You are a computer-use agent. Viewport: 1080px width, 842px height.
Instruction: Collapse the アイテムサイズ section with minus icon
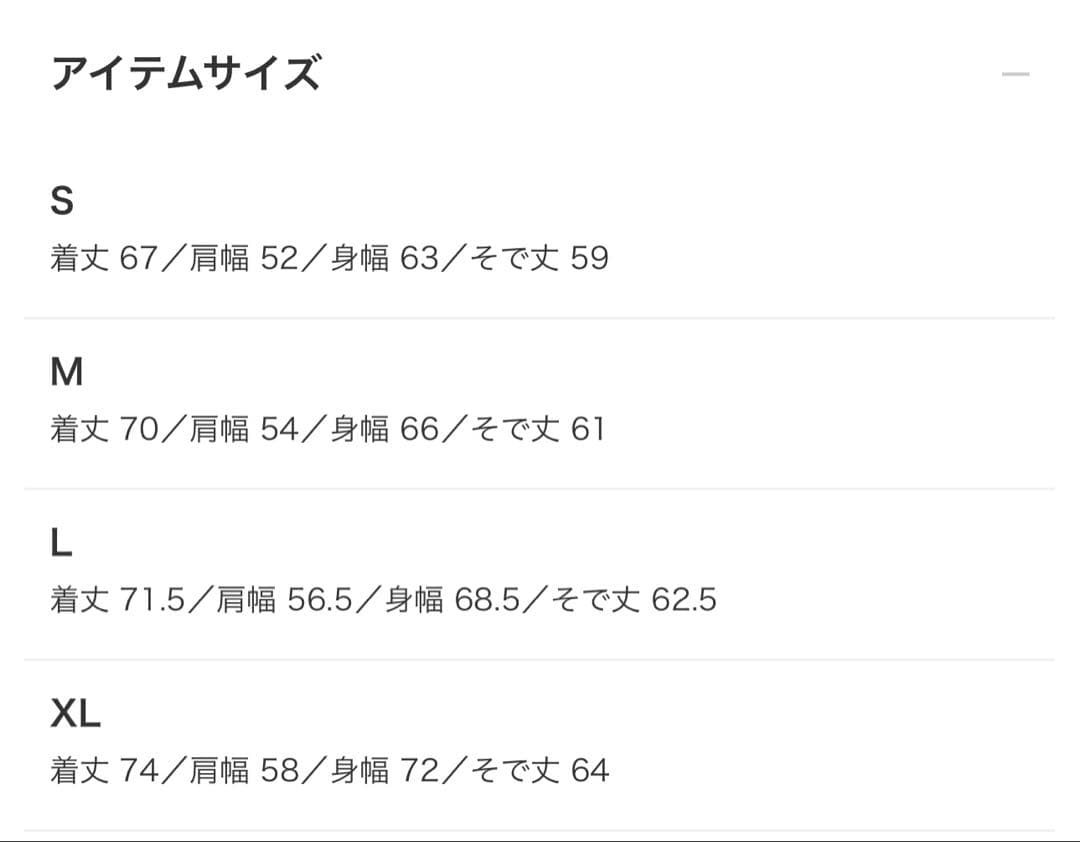tap(1015, 75)
